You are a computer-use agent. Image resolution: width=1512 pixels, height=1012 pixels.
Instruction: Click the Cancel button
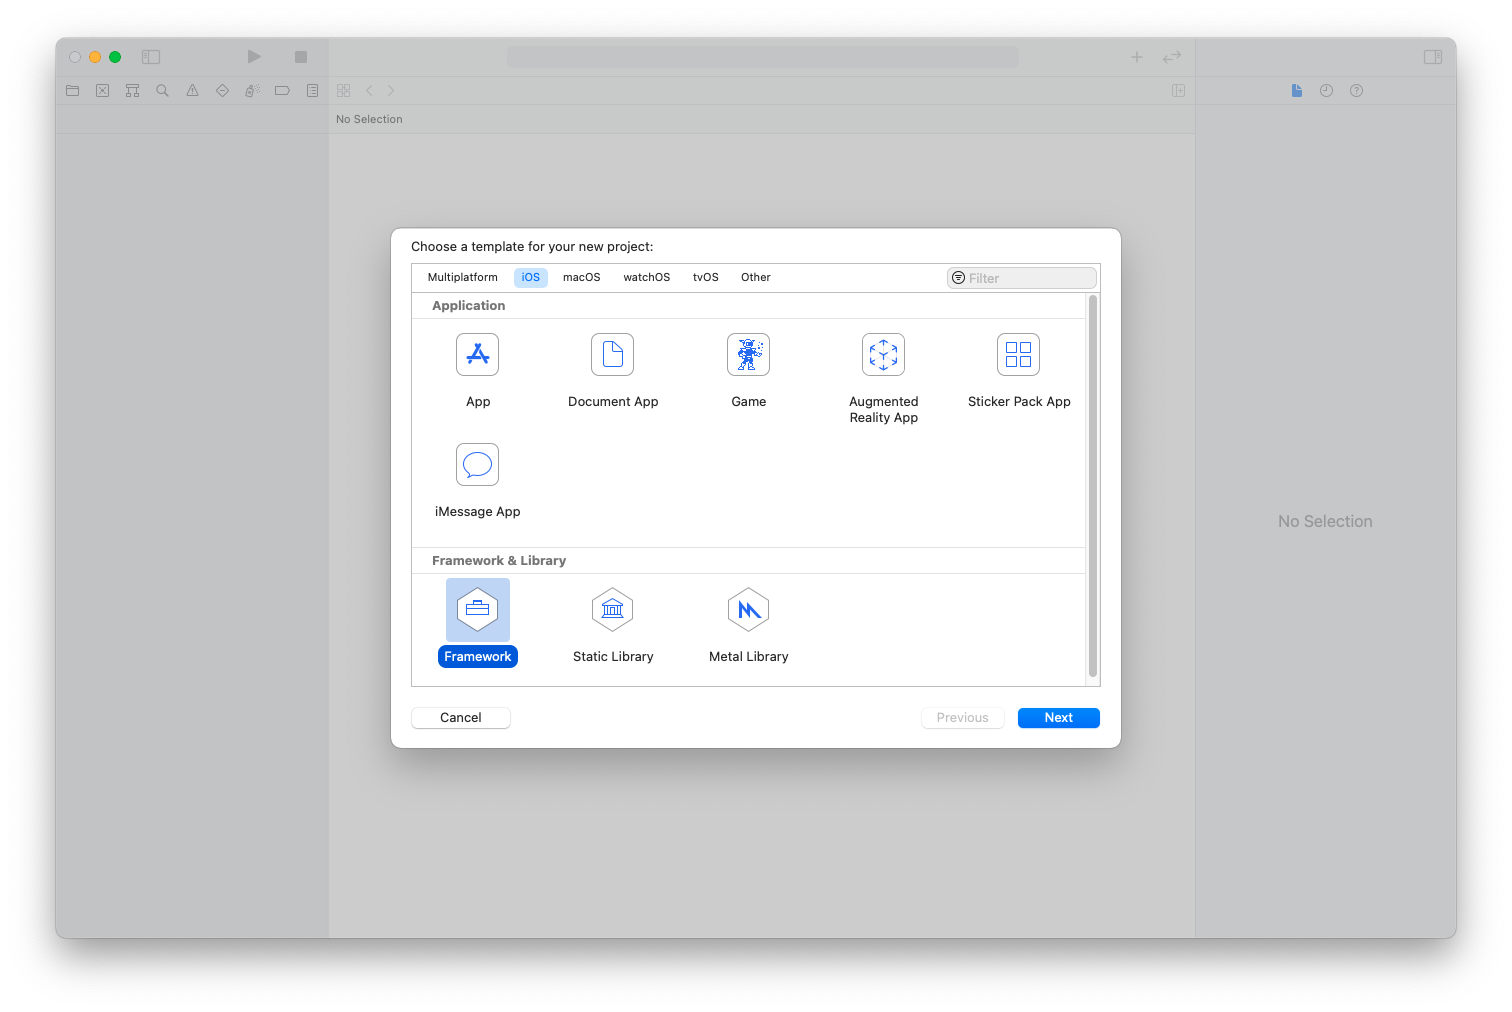460,718
